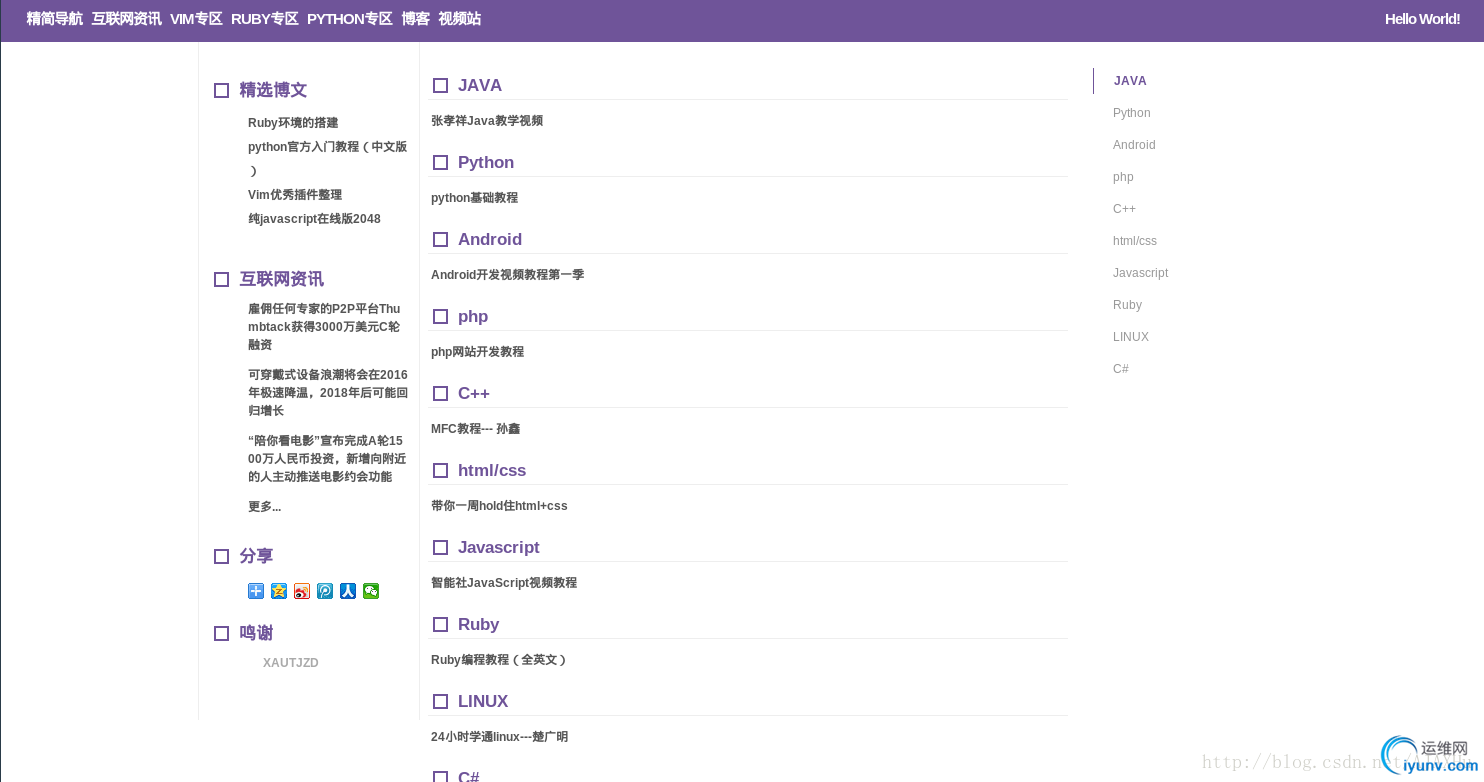The image size is (1484, 782).
Task: Click the JAVA section heading in main content
Action: 480,86
